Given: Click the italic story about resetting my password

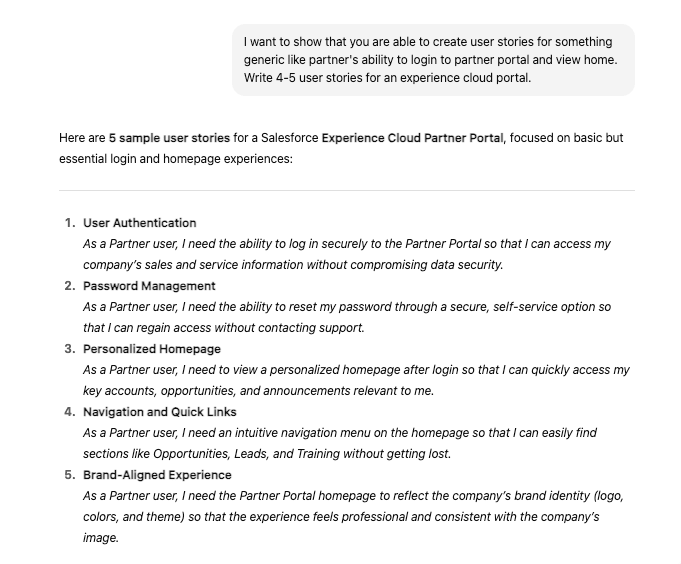Looking at the screenshot, I should coord(347,317).
